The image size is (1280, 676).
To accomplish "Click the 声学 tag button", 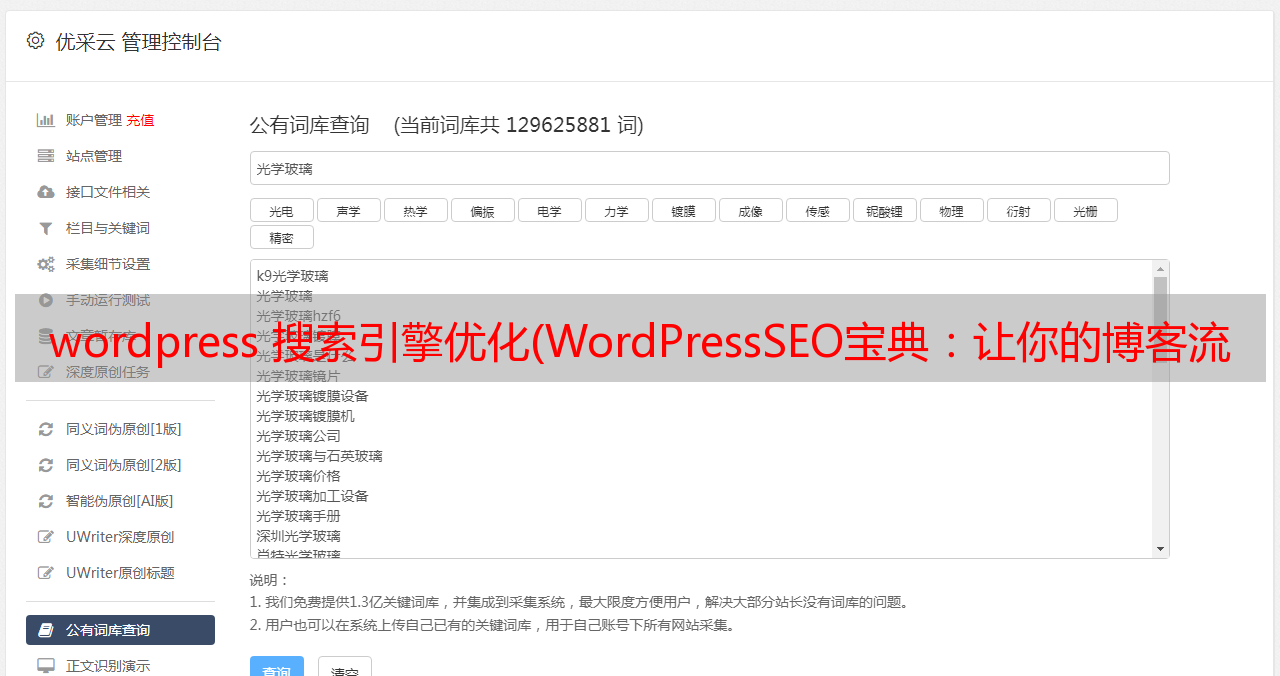I will 349,210.
